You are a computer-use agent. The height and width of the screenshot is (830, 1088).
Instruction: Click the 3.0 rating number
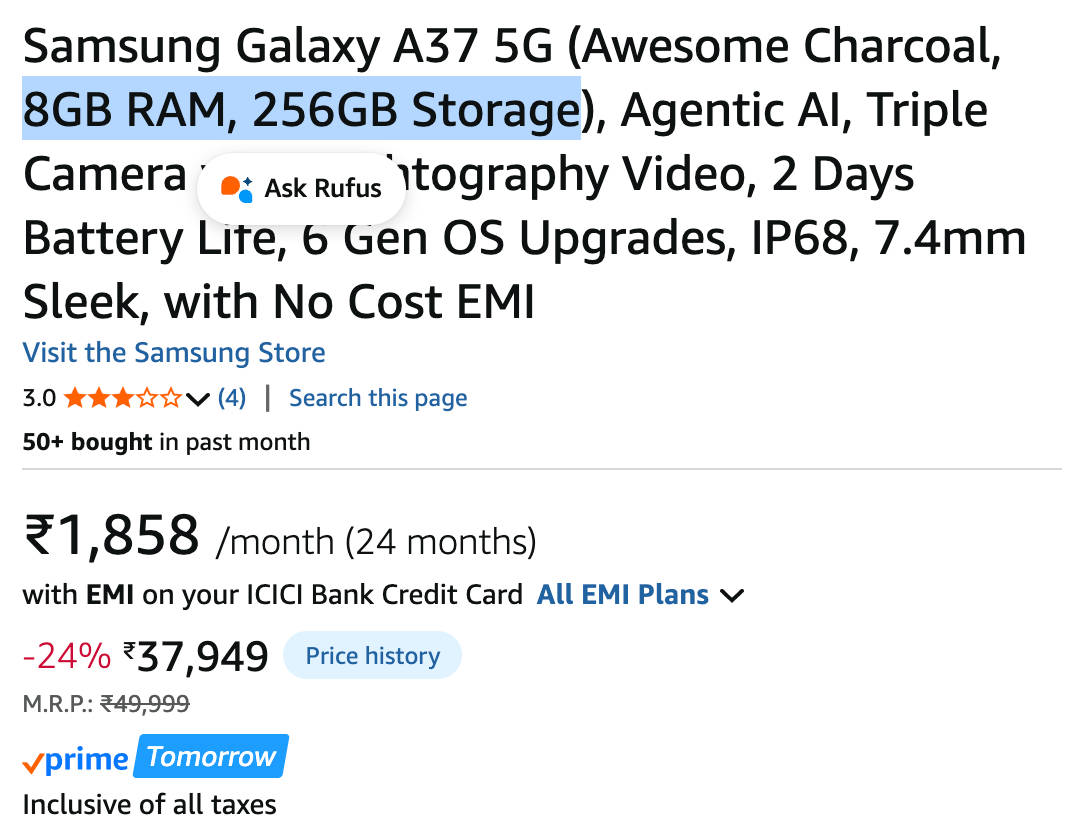[39, 398]
